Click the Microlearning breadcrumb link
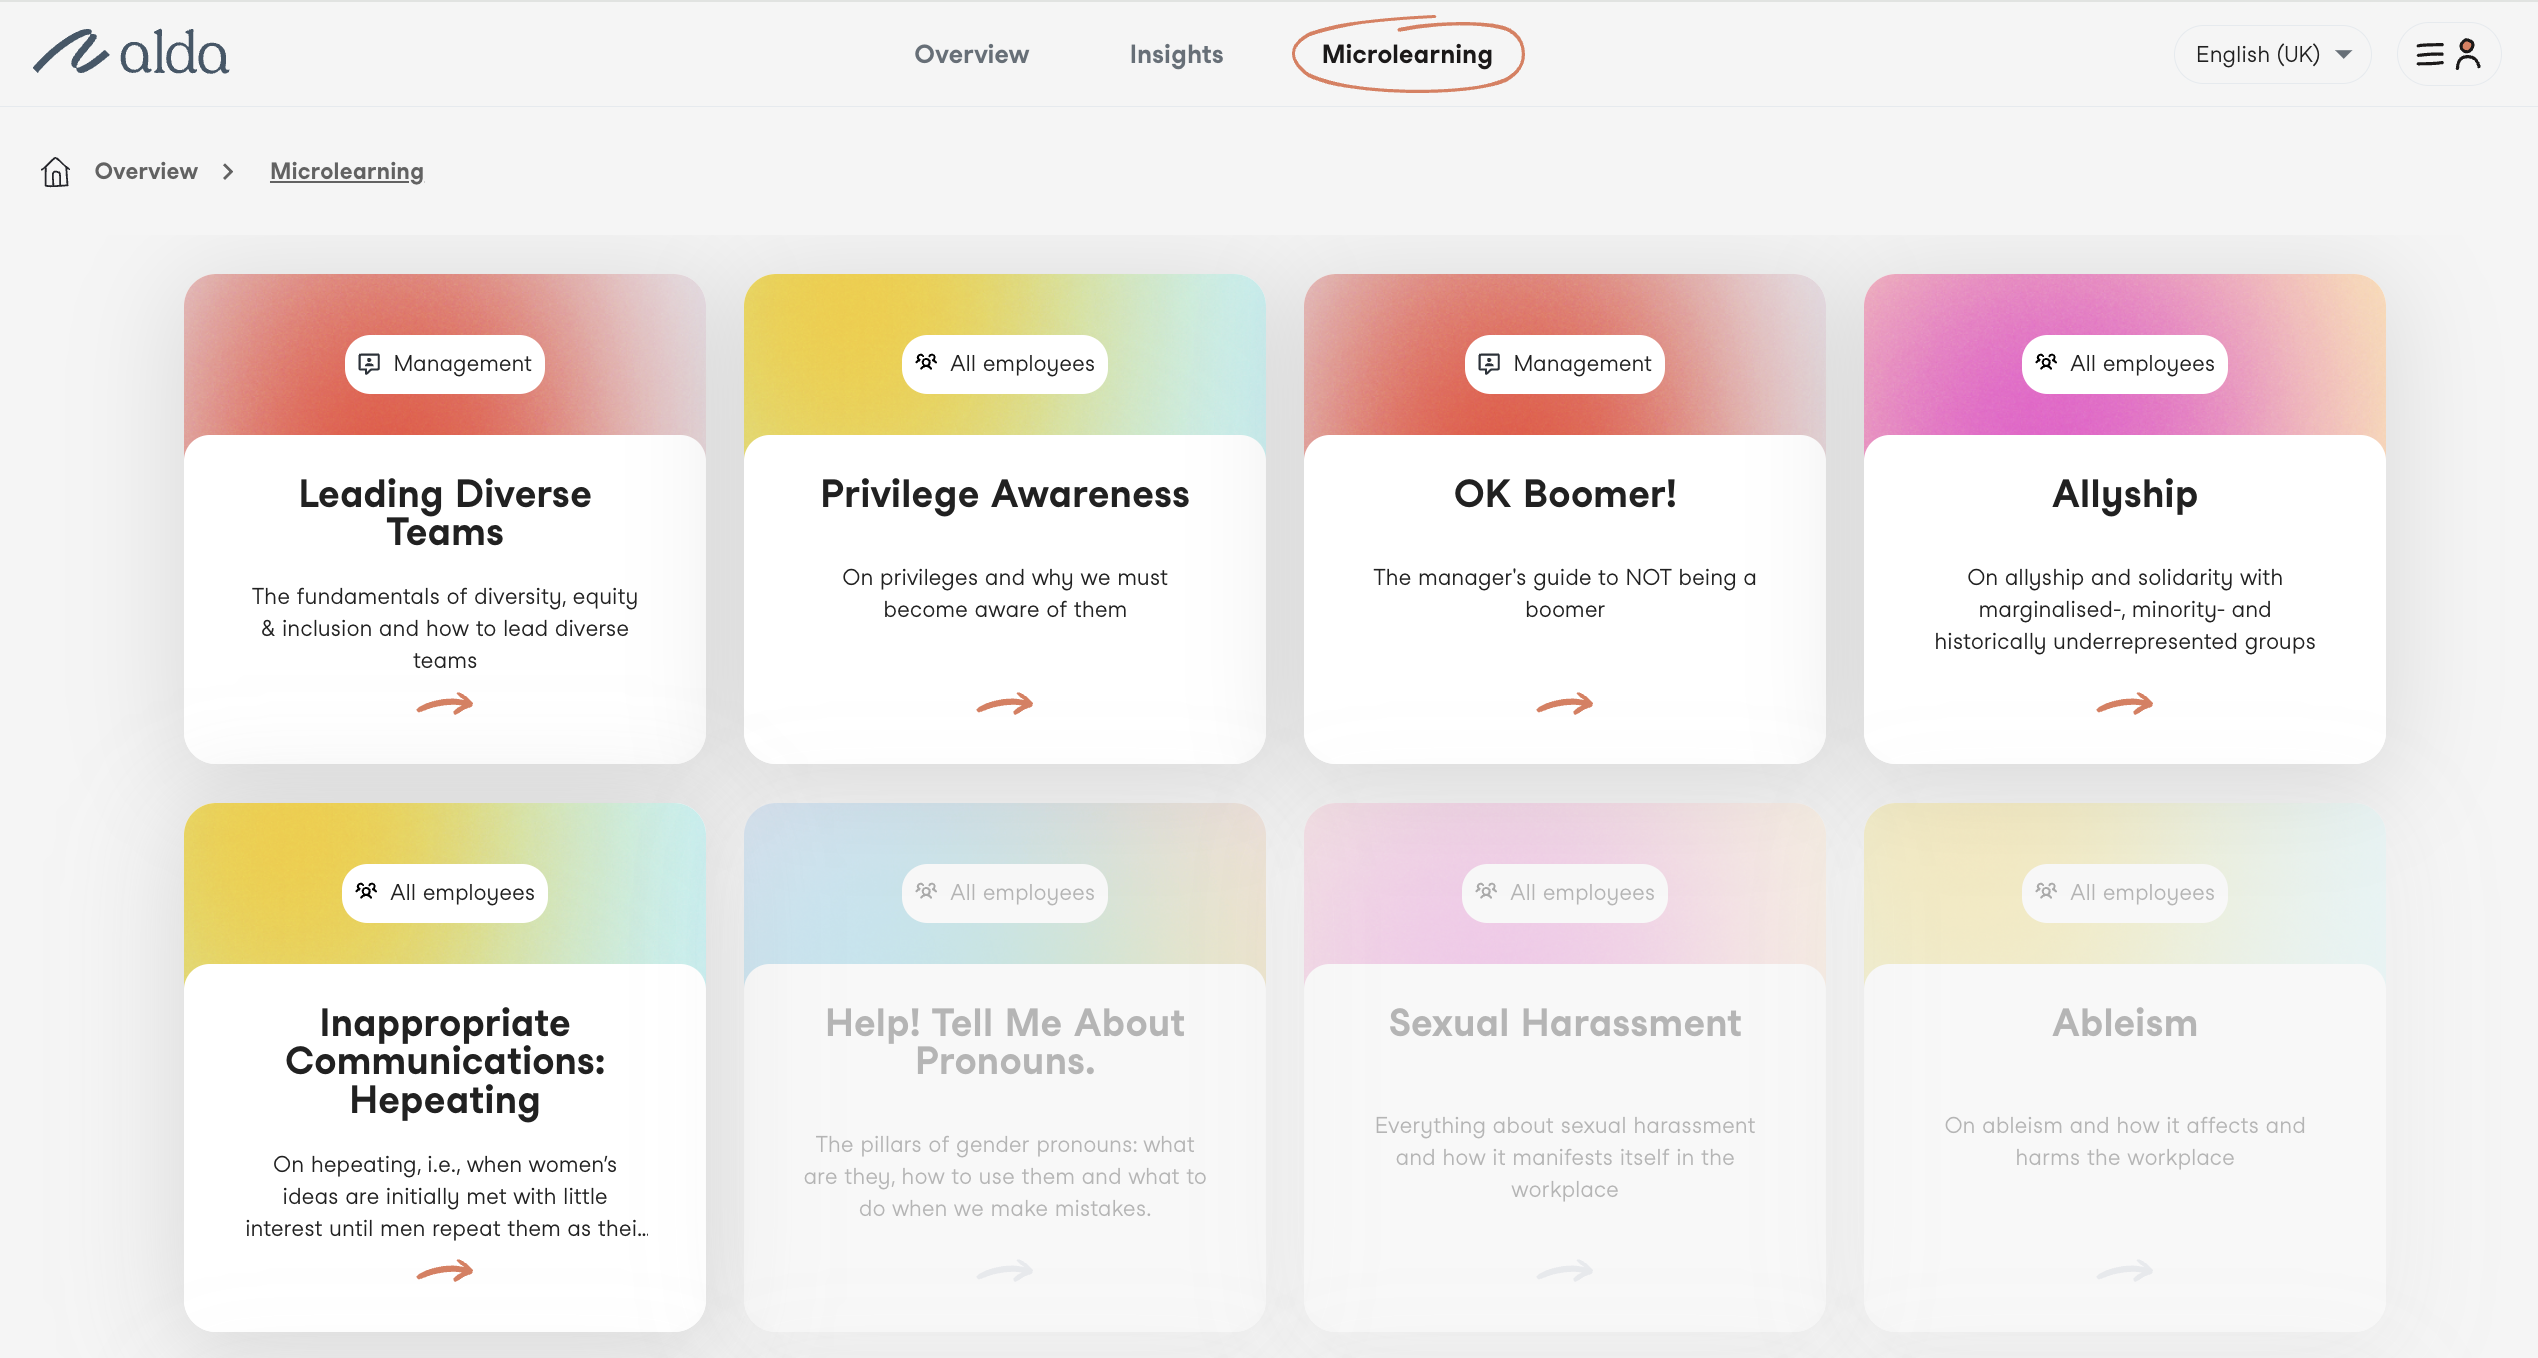2538x1358 pixels. point(346,171)
